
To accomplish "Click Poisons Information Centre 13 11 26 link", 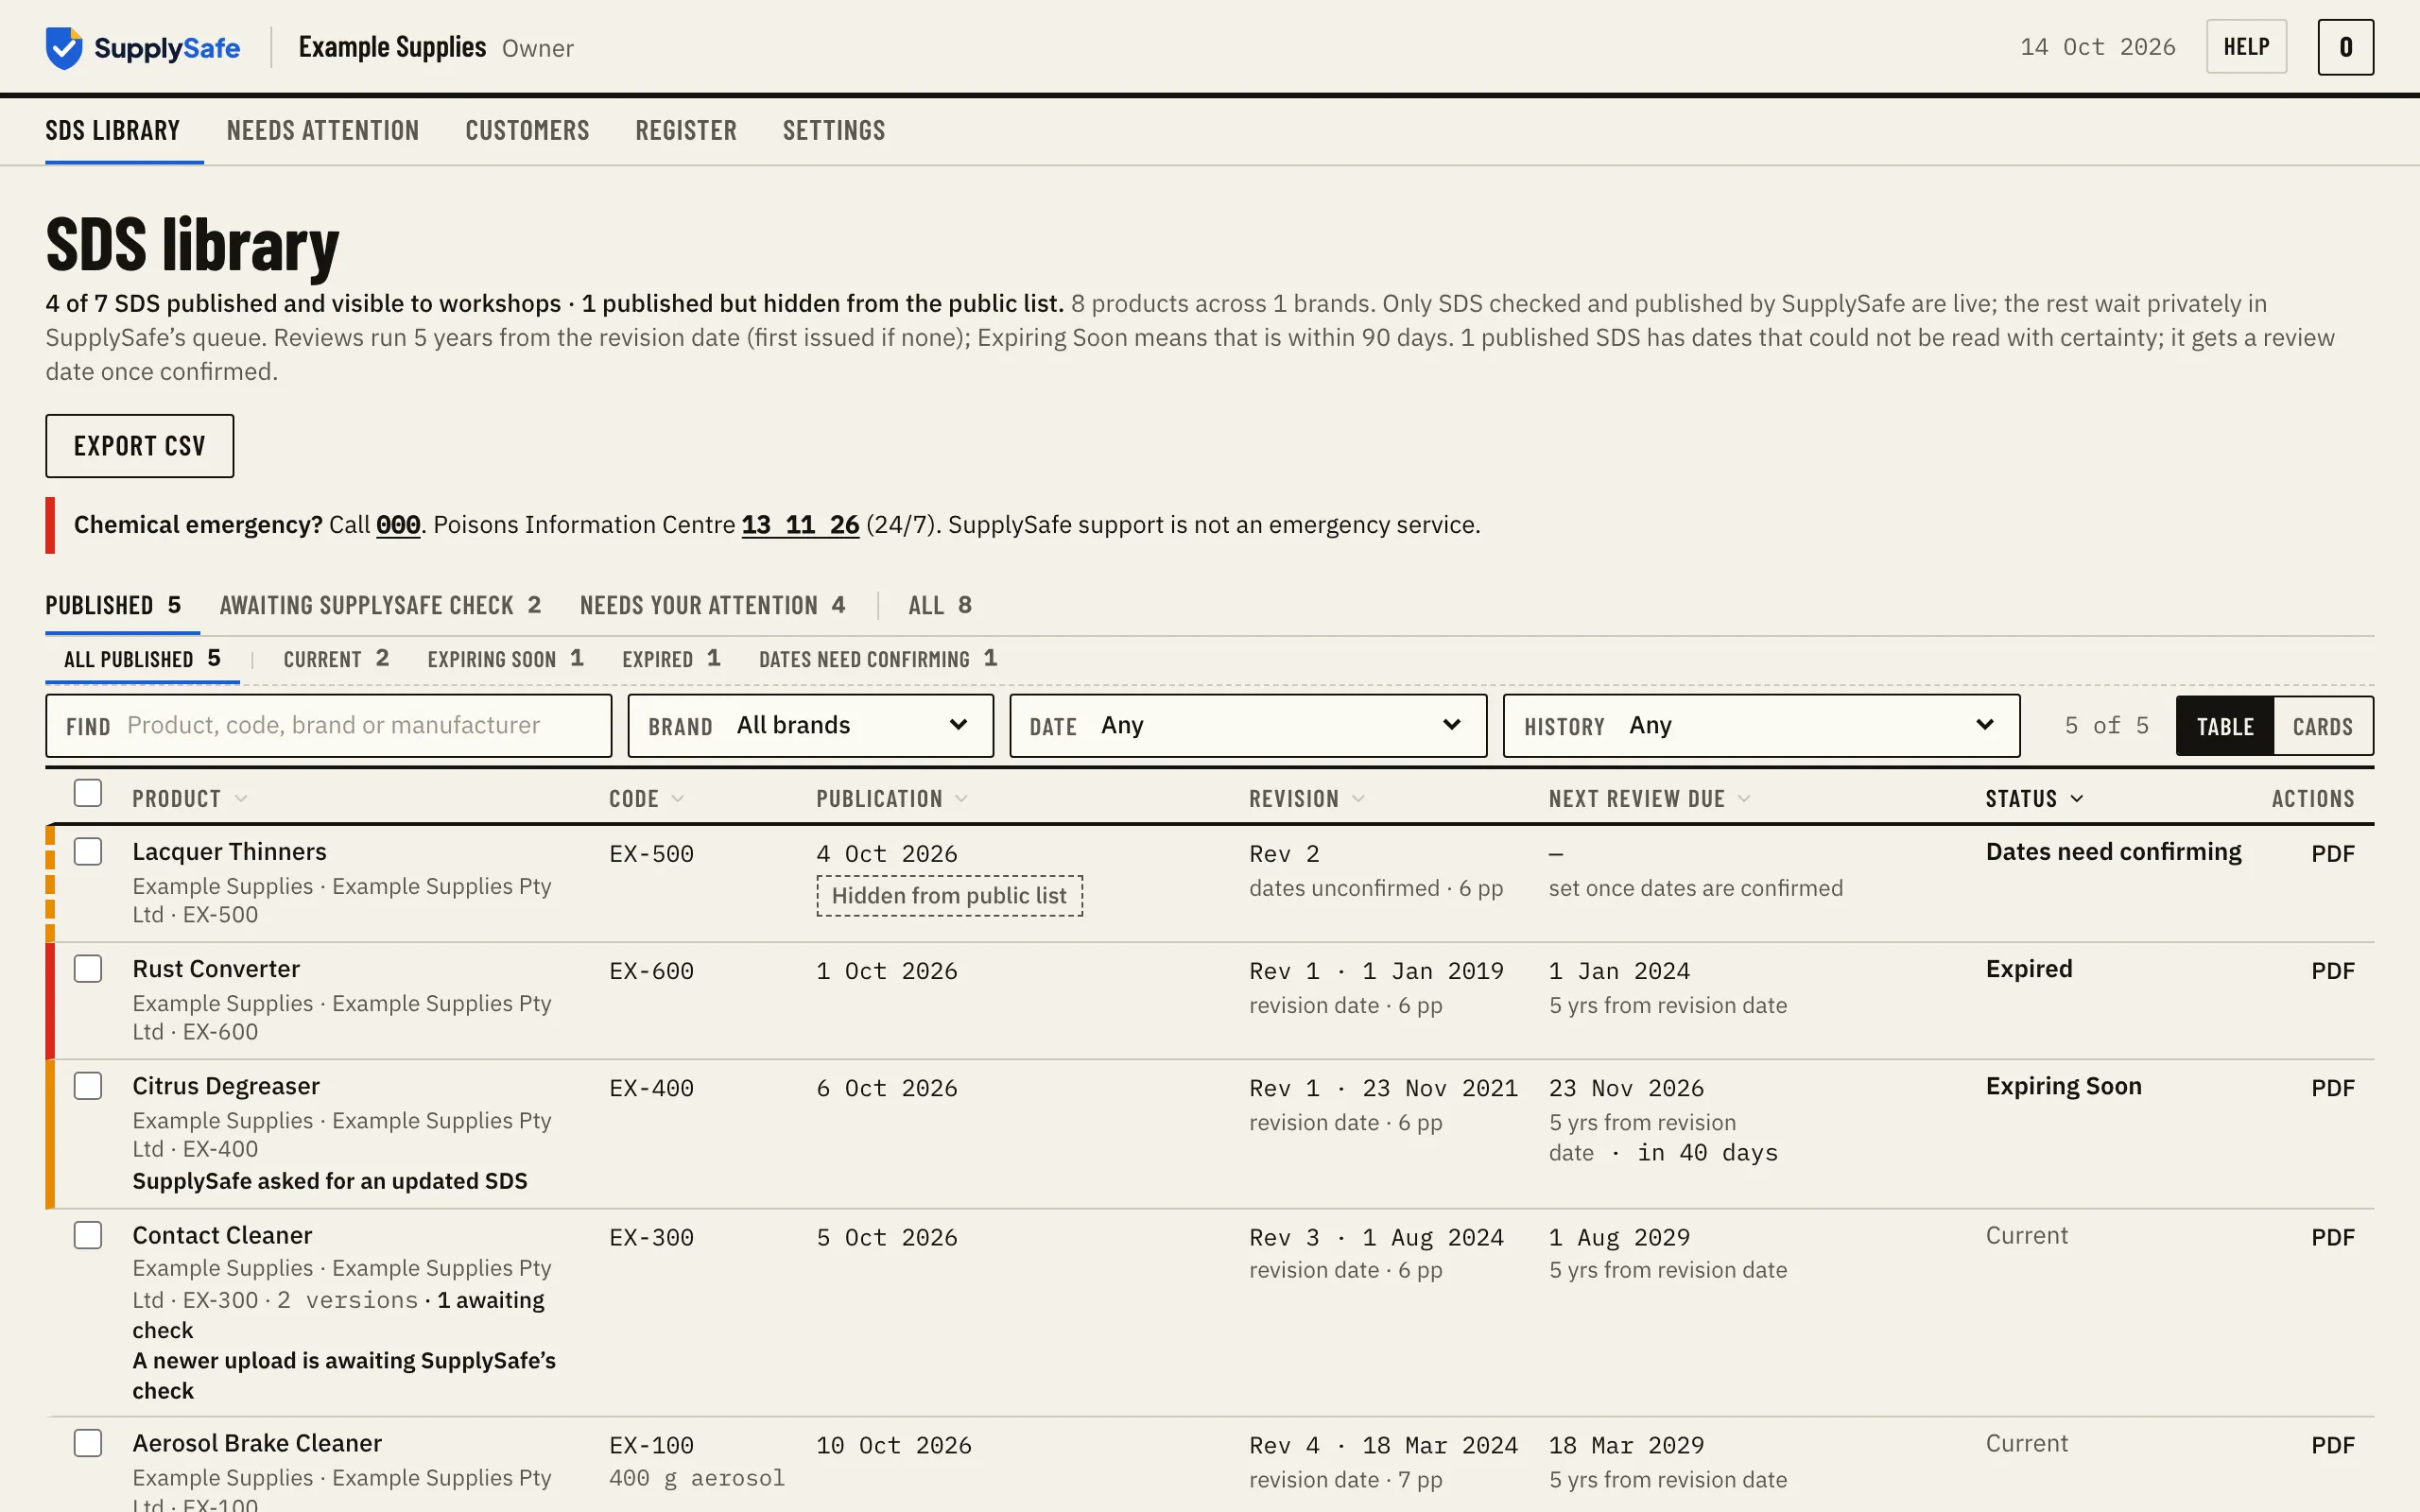I will 800,525.
